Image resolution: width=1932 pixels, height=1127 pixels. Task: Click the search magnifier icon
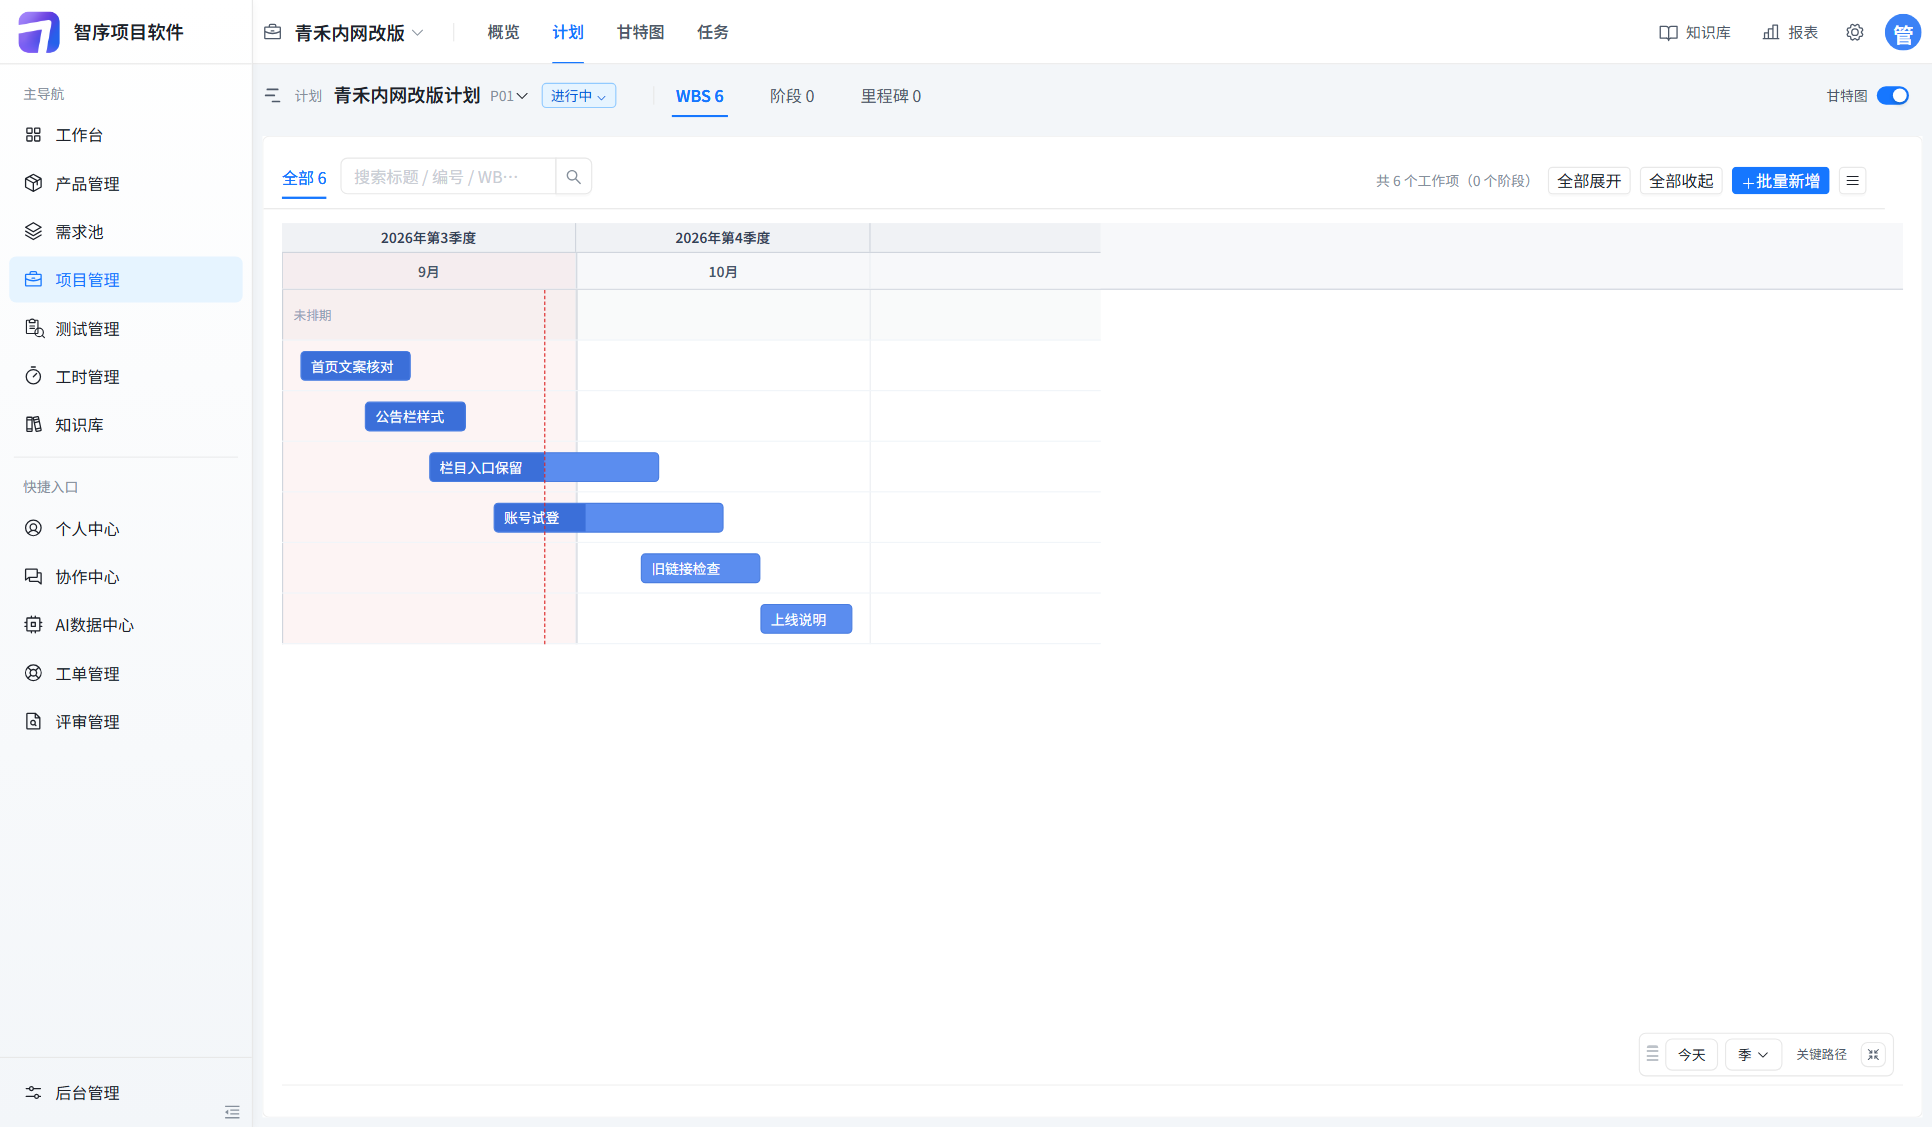[x=574, y=177]
